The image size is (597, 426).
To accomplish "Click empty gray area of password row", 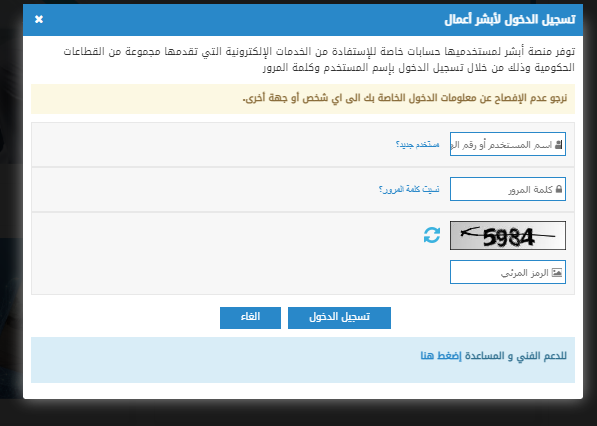I will pos(206,189).
